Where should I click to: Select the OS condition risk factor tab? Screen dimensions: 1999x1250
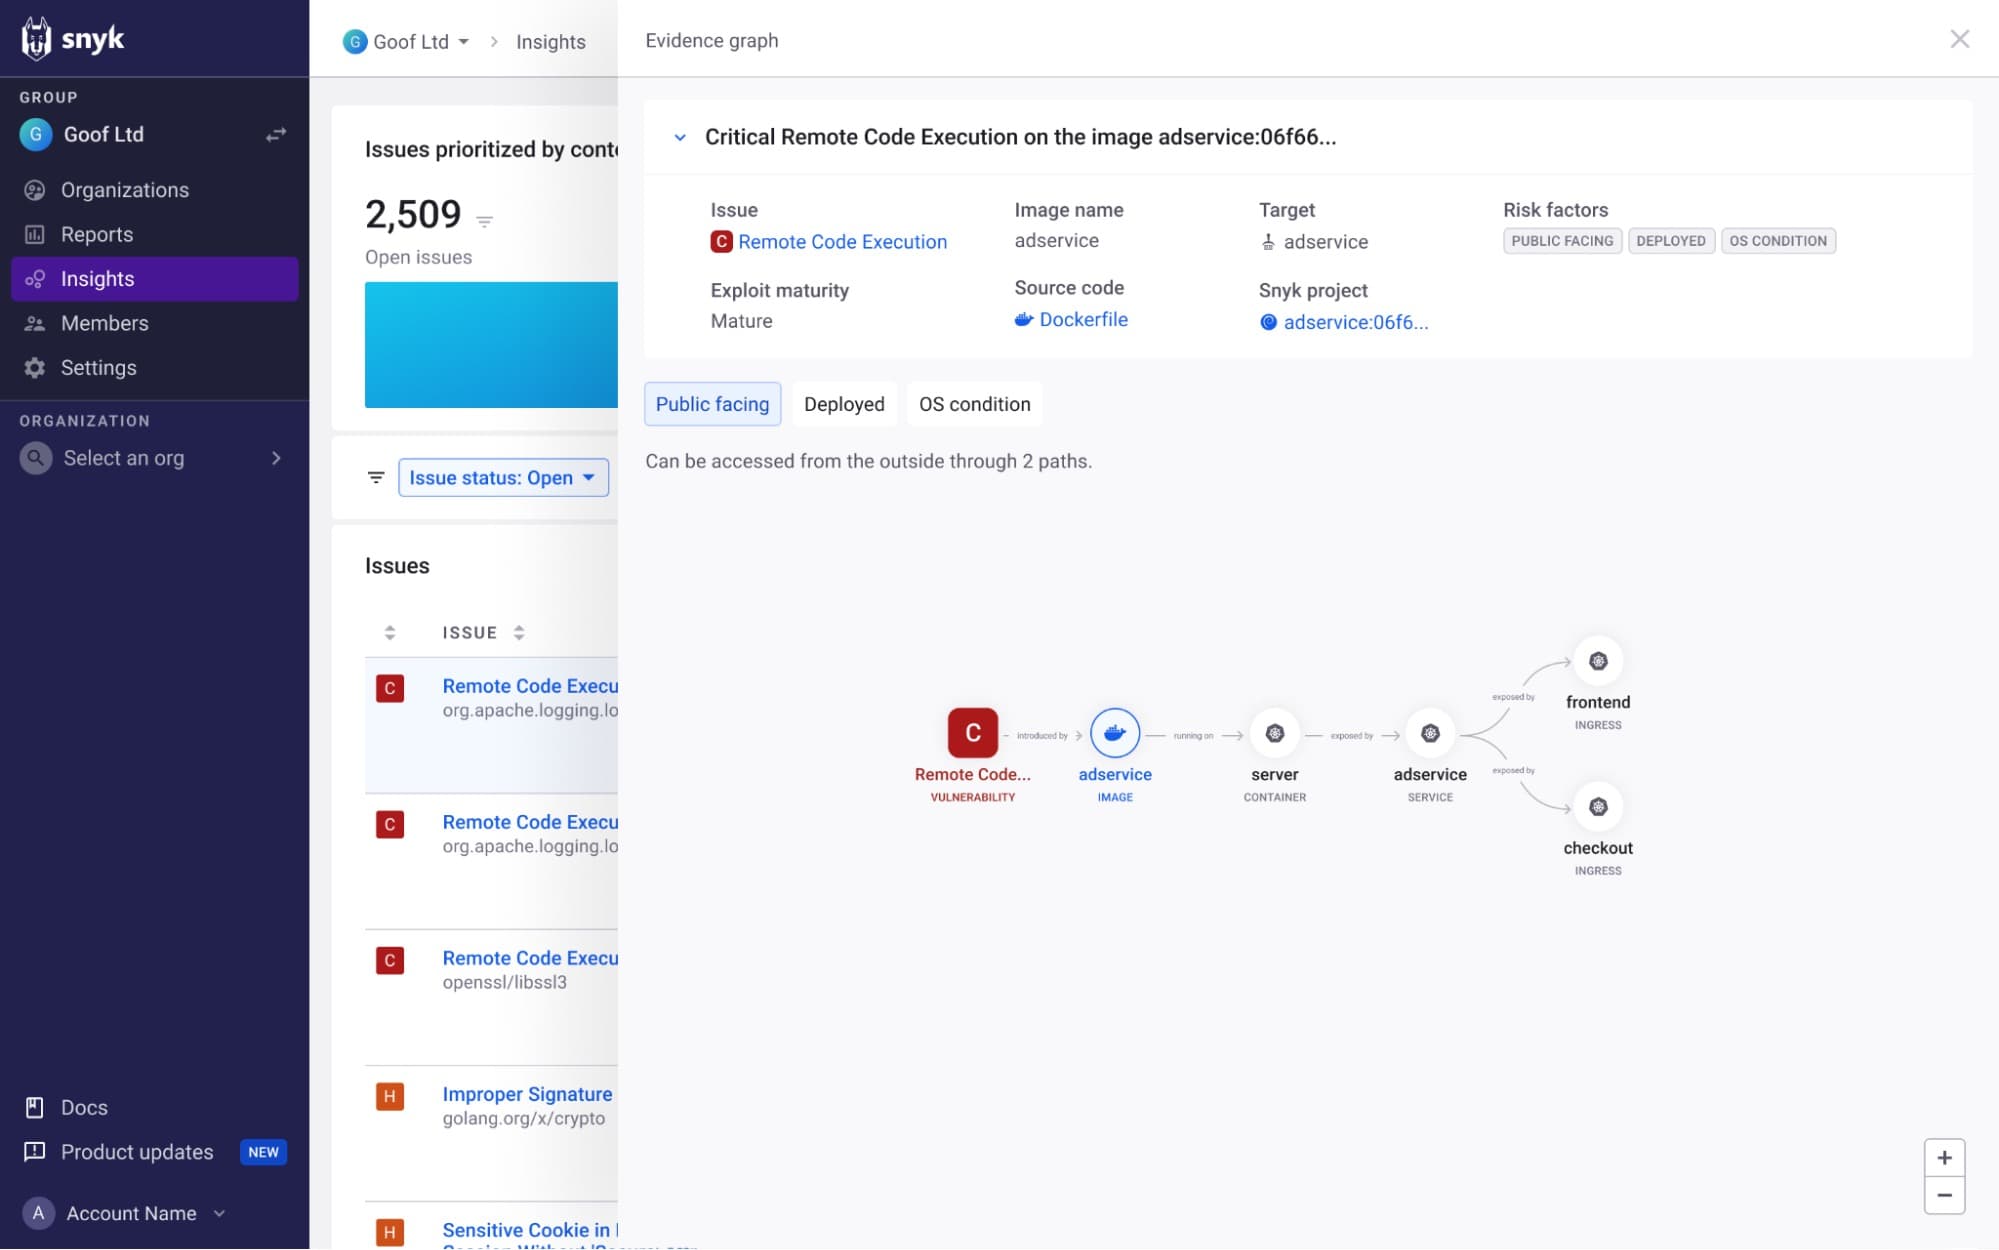point(974,403)
